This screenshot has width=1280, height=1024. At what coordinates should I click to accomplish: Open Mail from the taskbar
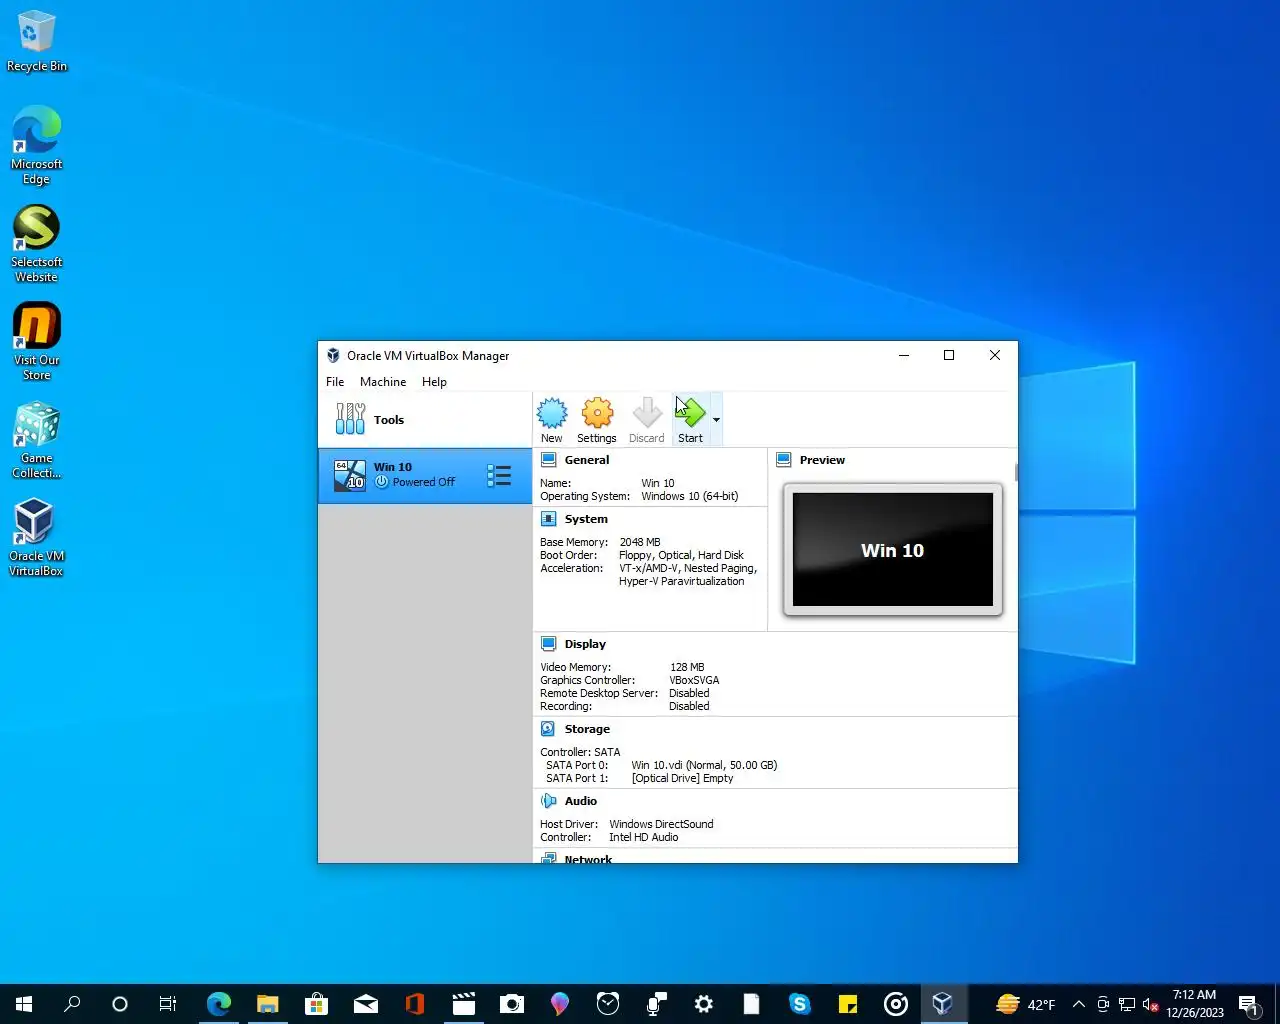(365, 1004)
